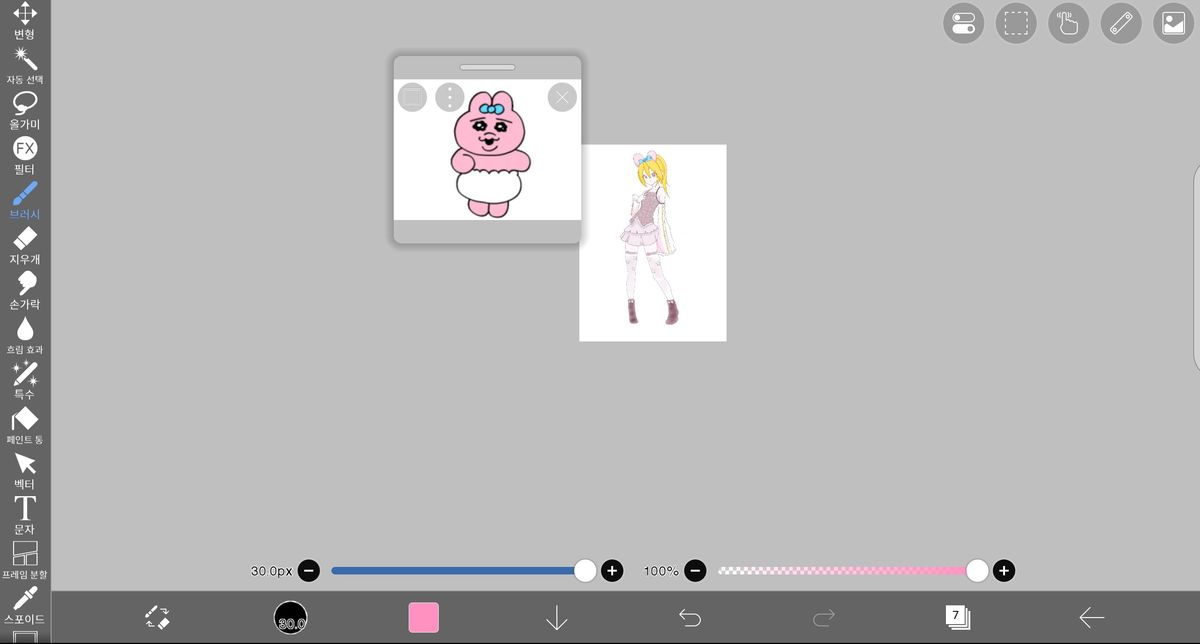Image resolution: width=1200 pixels, height=644 pixels.
Task: Open the pink color swatch
Action: coord(424,617)
